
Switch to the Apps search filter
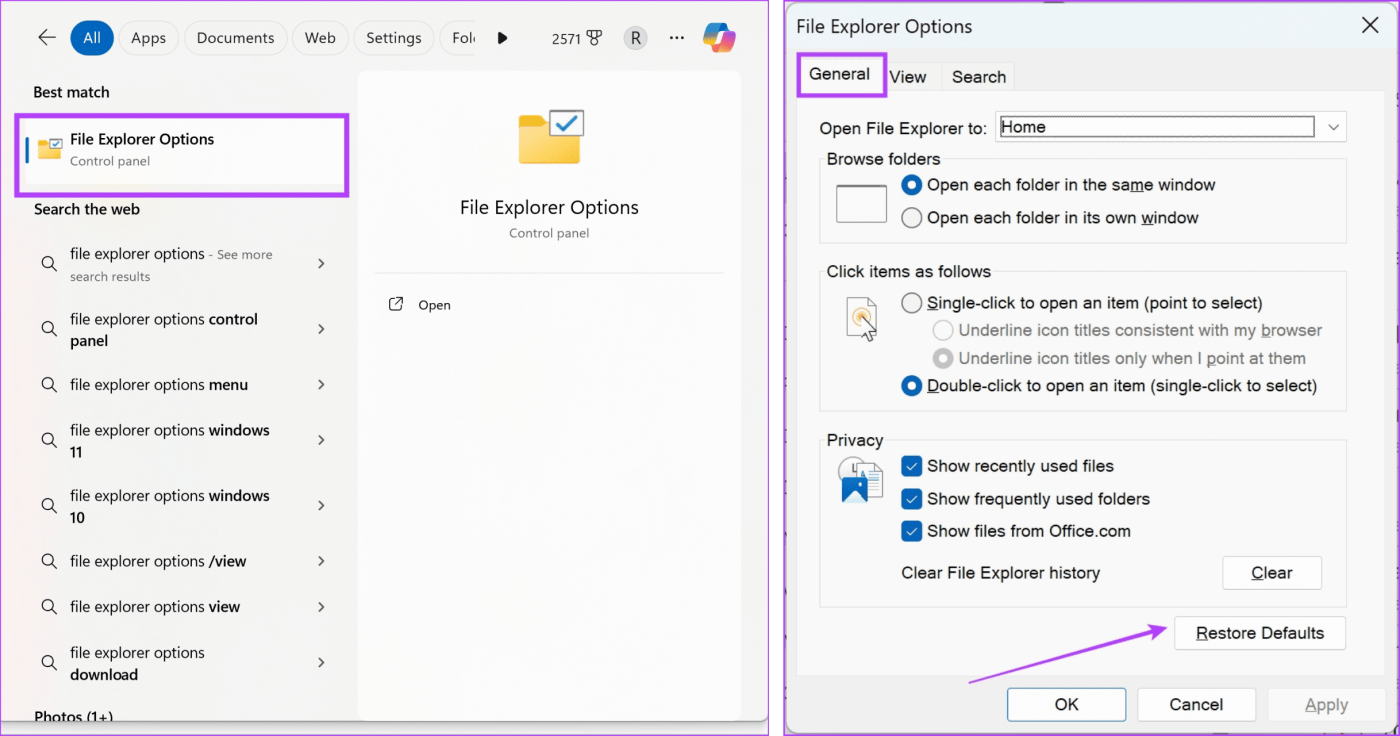(x=149, y=38)
